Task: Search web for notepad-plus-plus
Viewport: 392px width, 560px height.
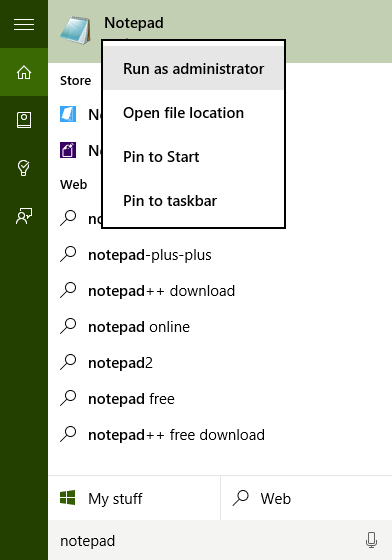Action: click(220, 255)
